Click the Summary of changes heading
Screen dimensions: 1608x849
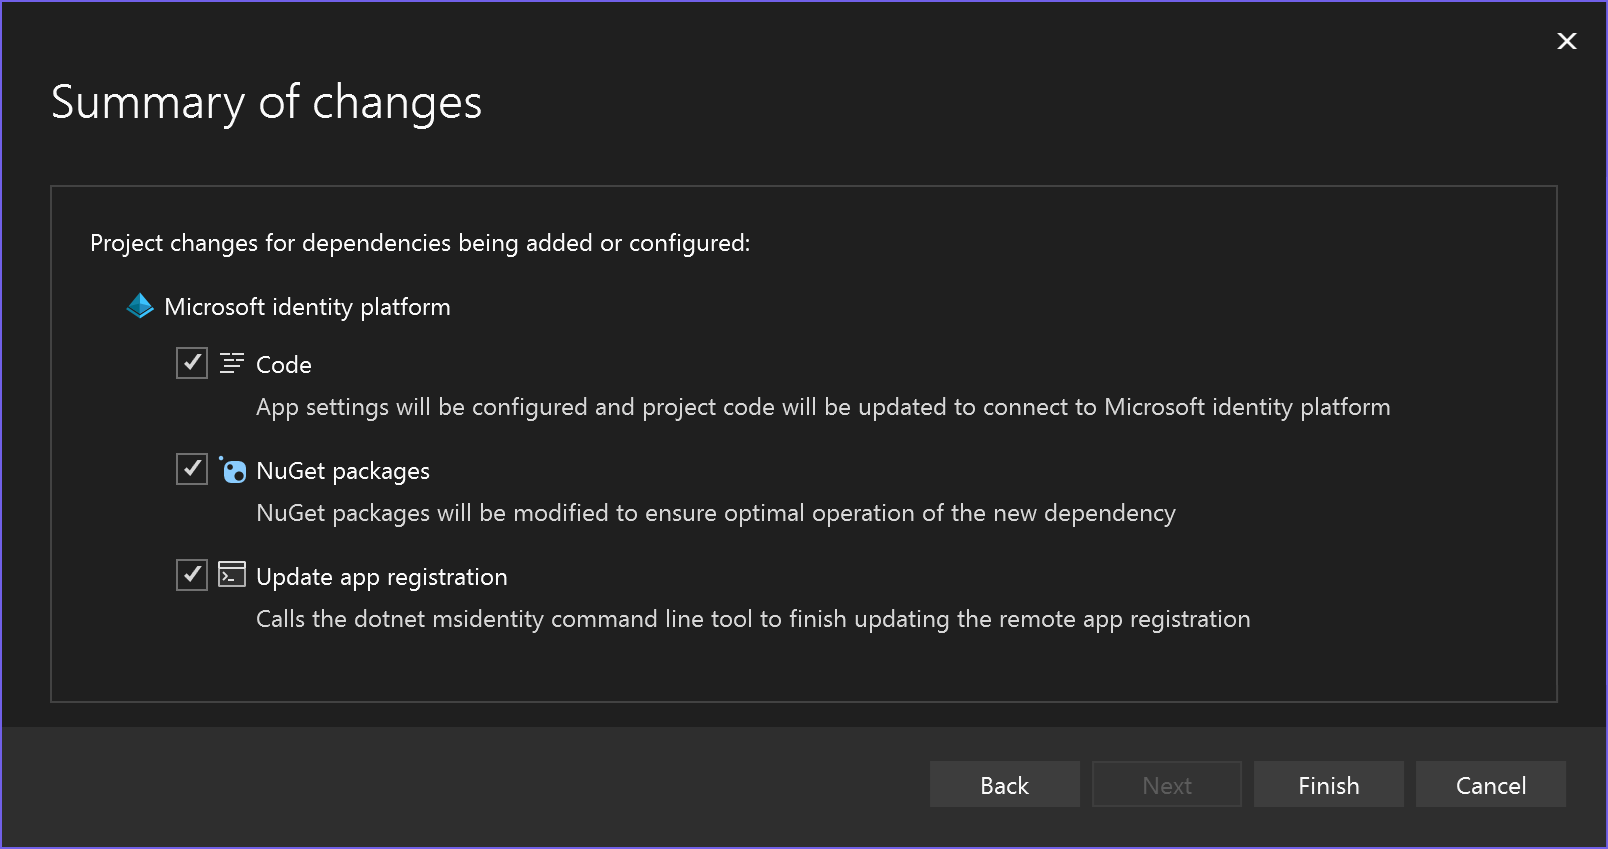click(267, 102)
